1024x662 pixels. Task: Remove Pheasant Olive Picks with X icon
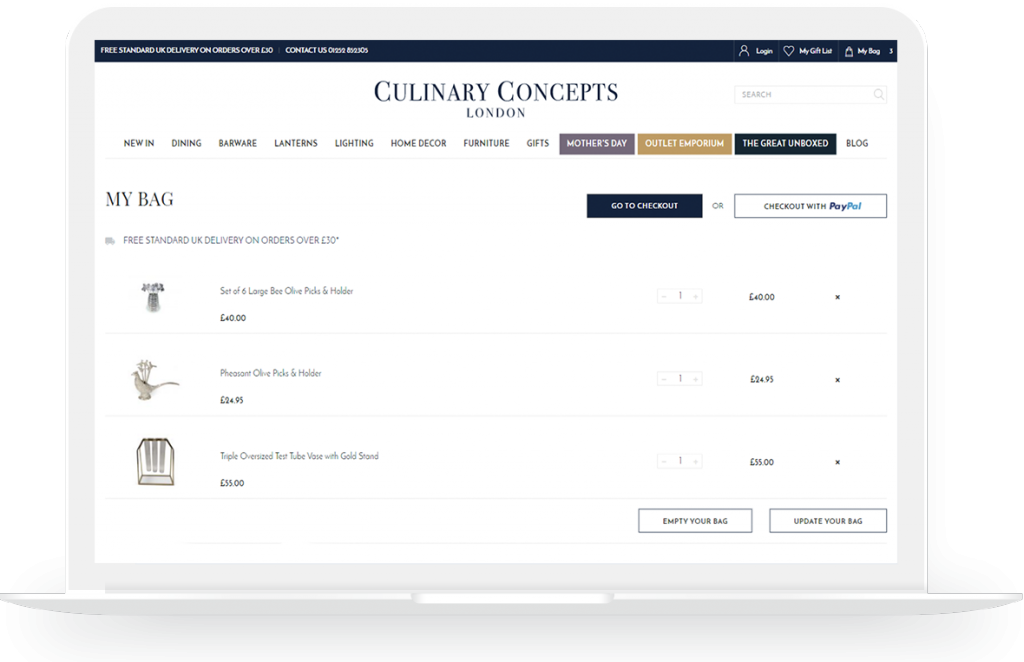[x=837, y=380]
